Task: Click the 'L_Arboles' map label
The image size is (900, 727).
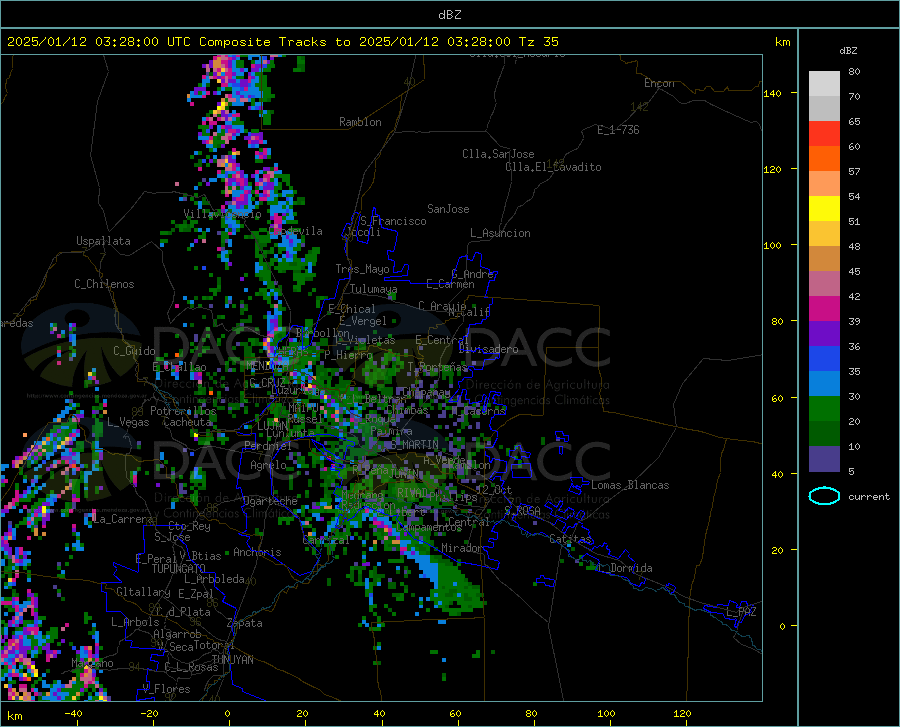Action: (x=135, y=621)
